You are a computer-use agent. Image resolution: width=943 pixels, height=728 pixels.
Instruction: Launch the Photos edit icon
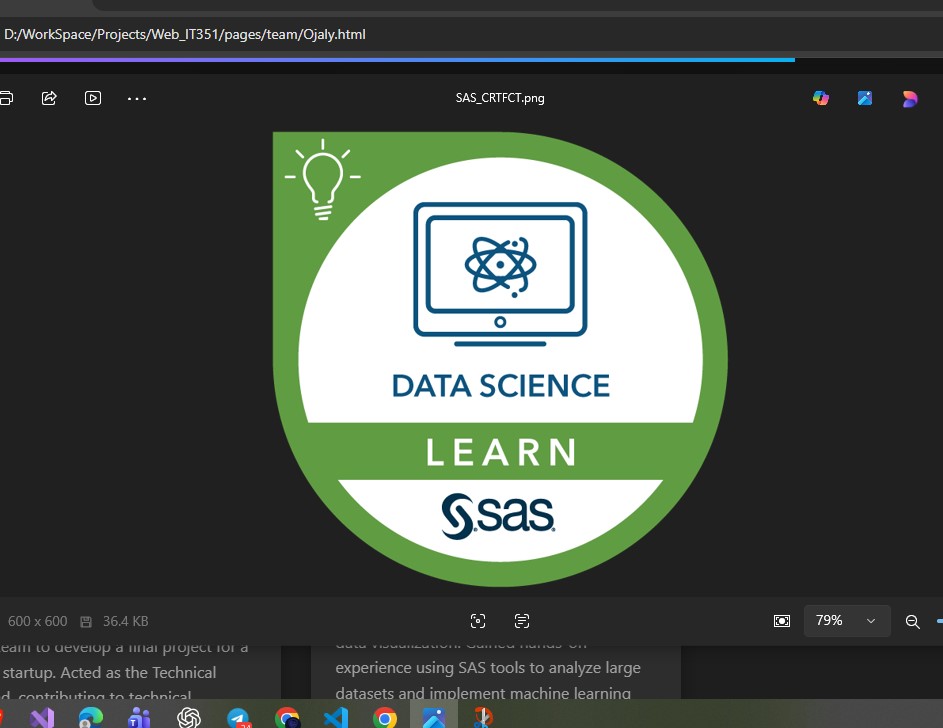tap(864, 98)
